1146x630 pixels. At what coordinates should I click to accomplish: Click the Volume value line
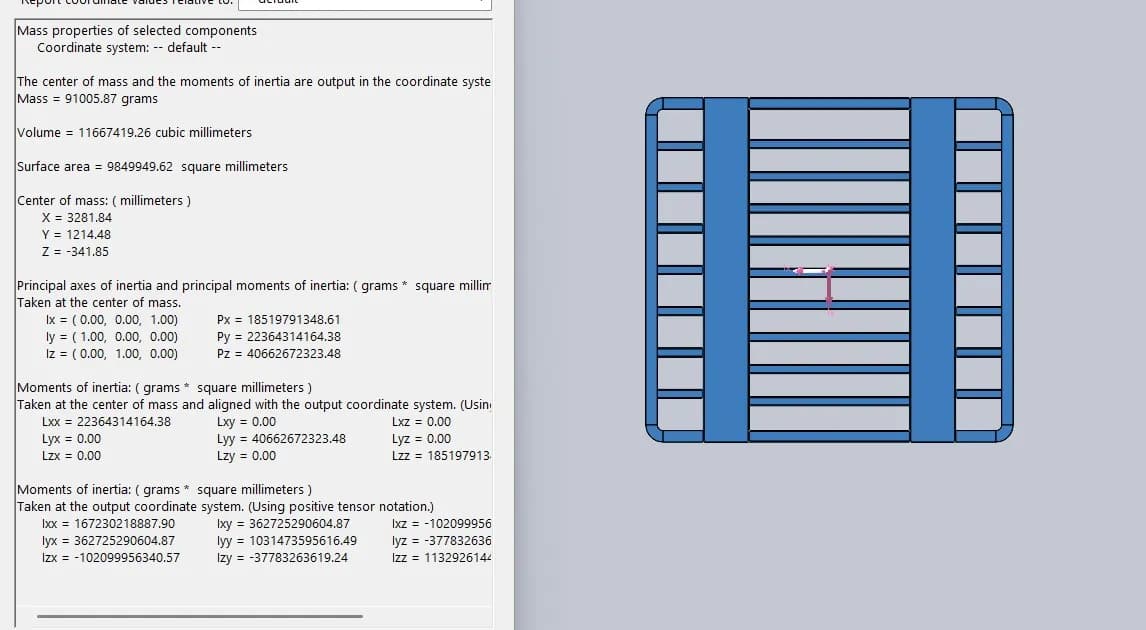[x=134, y=132]
